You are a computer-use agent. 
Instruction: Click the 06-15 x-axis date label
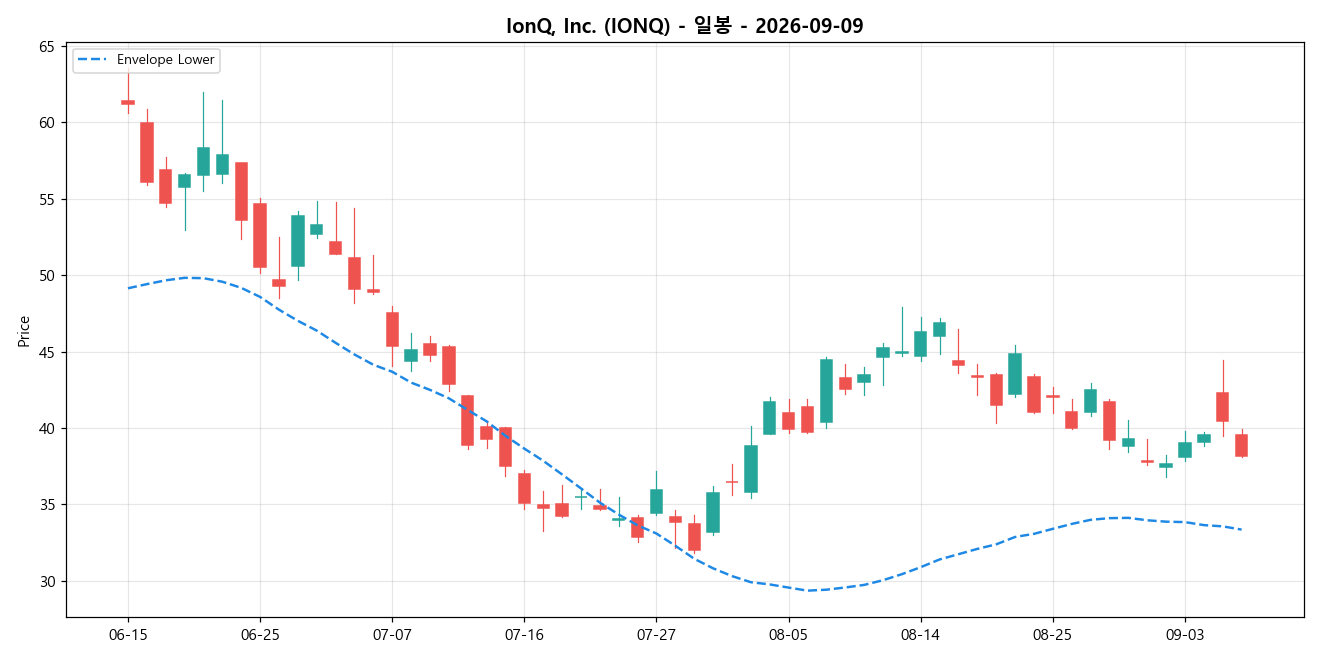click(x=128, y=635)
